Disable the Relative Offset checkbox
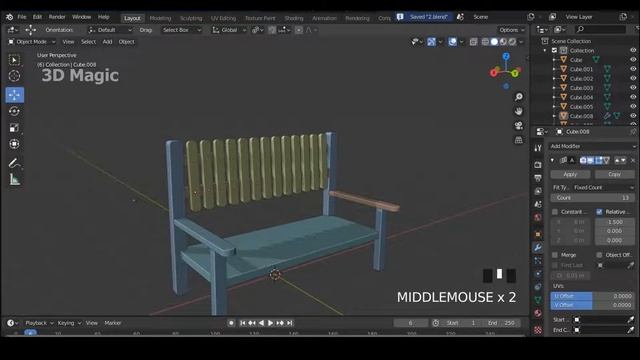Viewport: 640px width, 360px height. (599, 212)
